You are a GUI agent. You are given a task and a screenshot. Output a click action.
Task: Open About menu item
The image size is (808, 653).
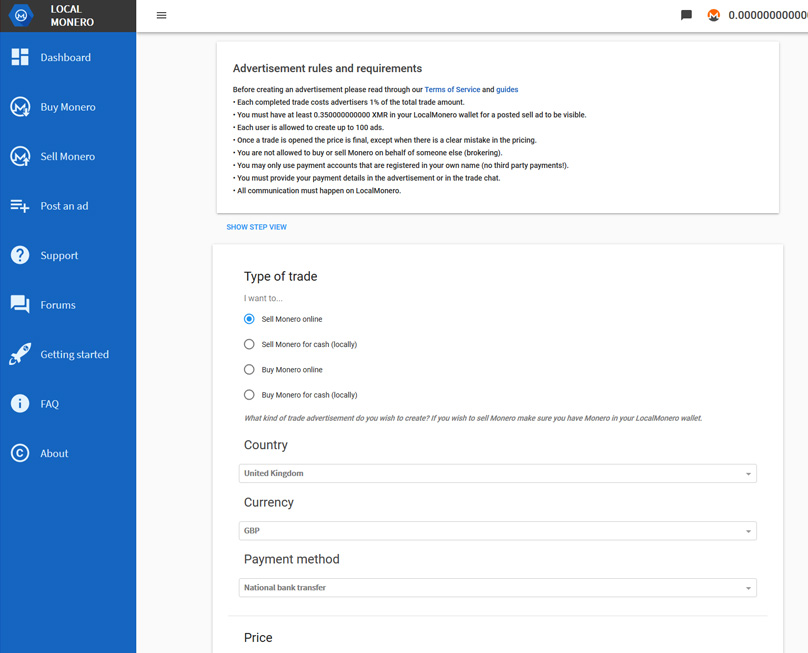point(54,453)
